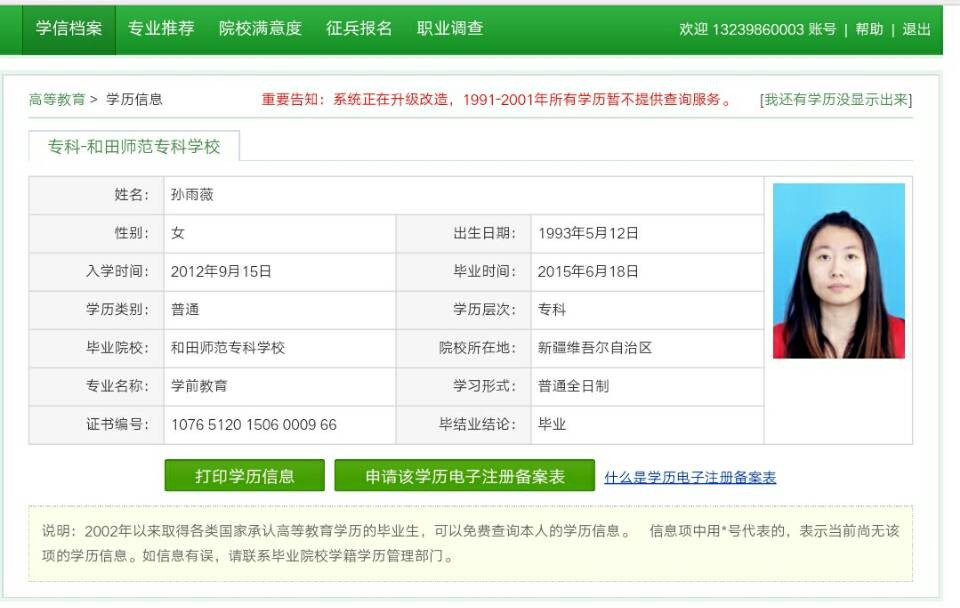The image size is (960, 608).
Task: Click the student portrait photo
Action: pyautogui.click(x=839, y=271)
